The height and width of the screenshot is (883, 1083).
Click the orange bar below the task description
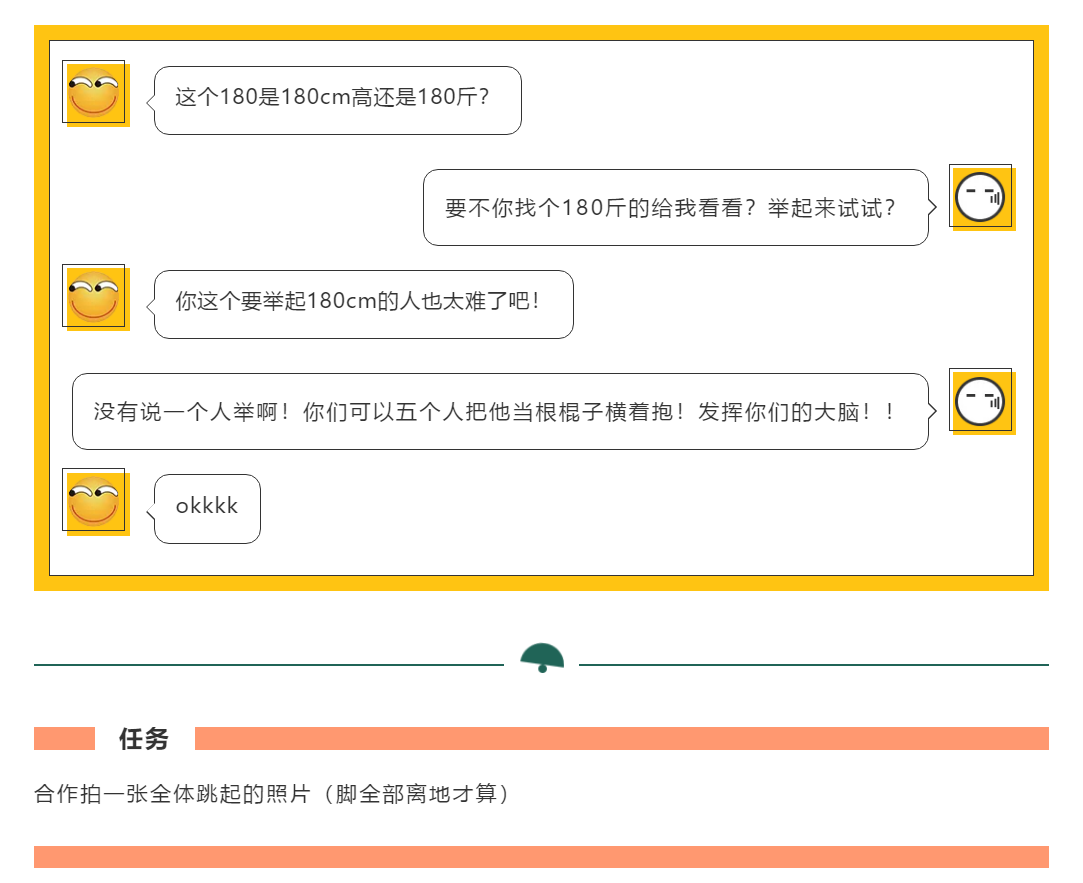[542, 857]
